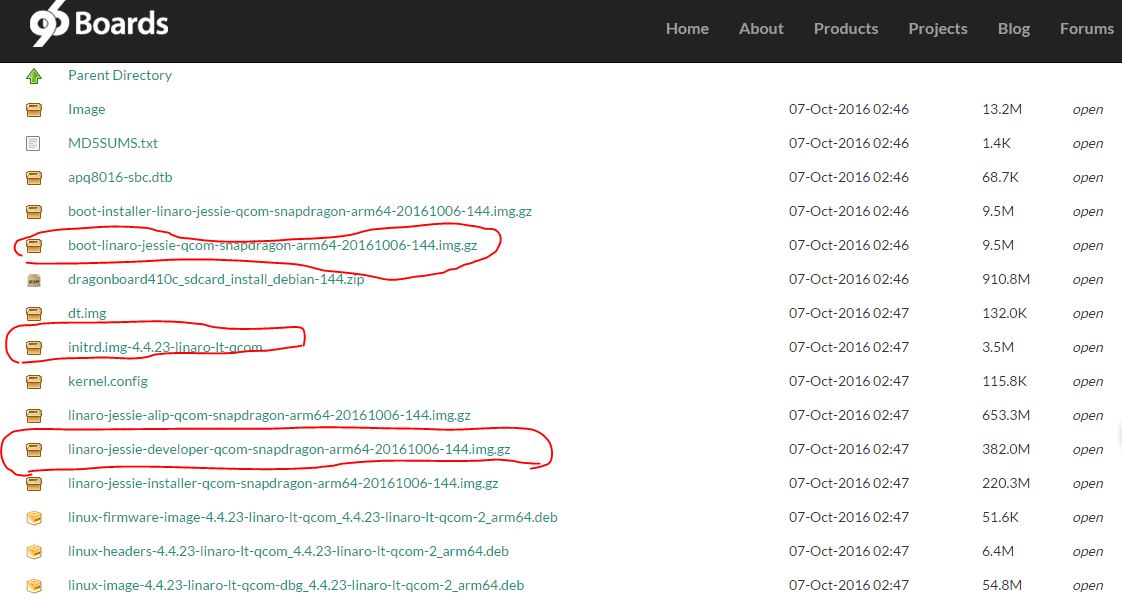
Task: Click the icon next to dt.img
Action: (x=34, y=313)
